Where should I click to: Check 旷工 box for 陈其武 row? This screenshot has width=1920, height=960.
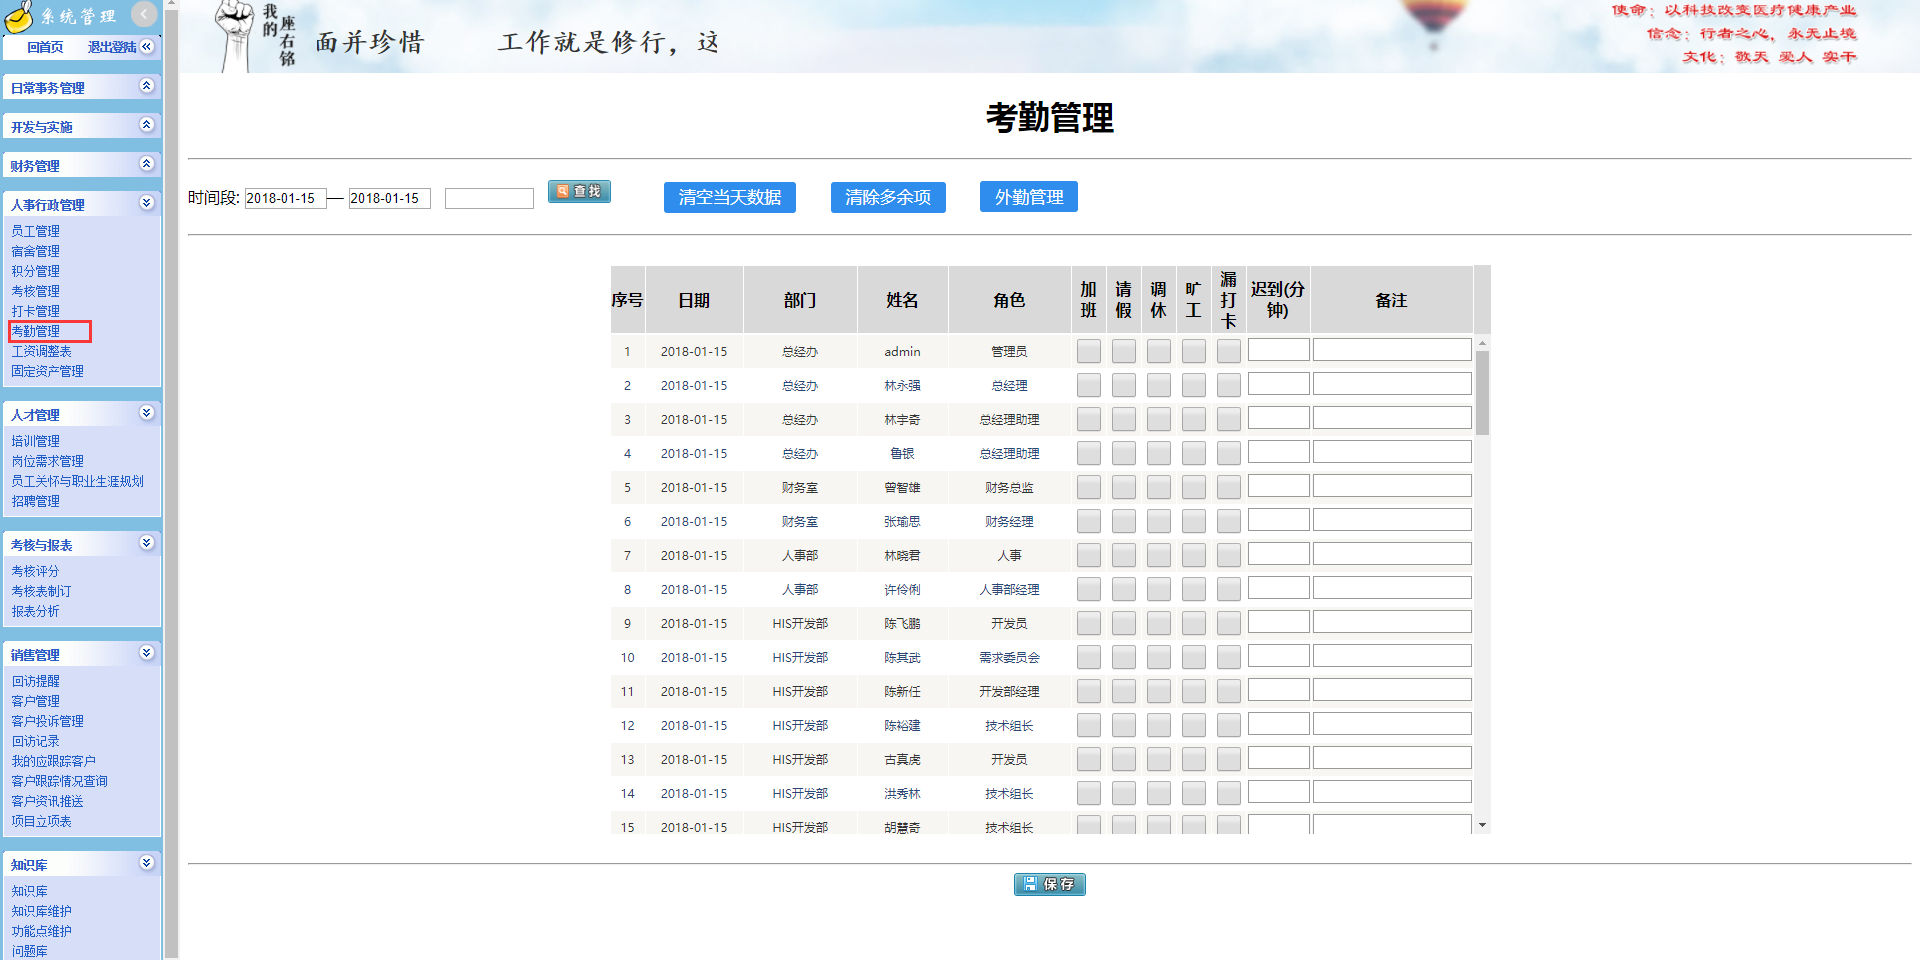tap(1194, 657)
